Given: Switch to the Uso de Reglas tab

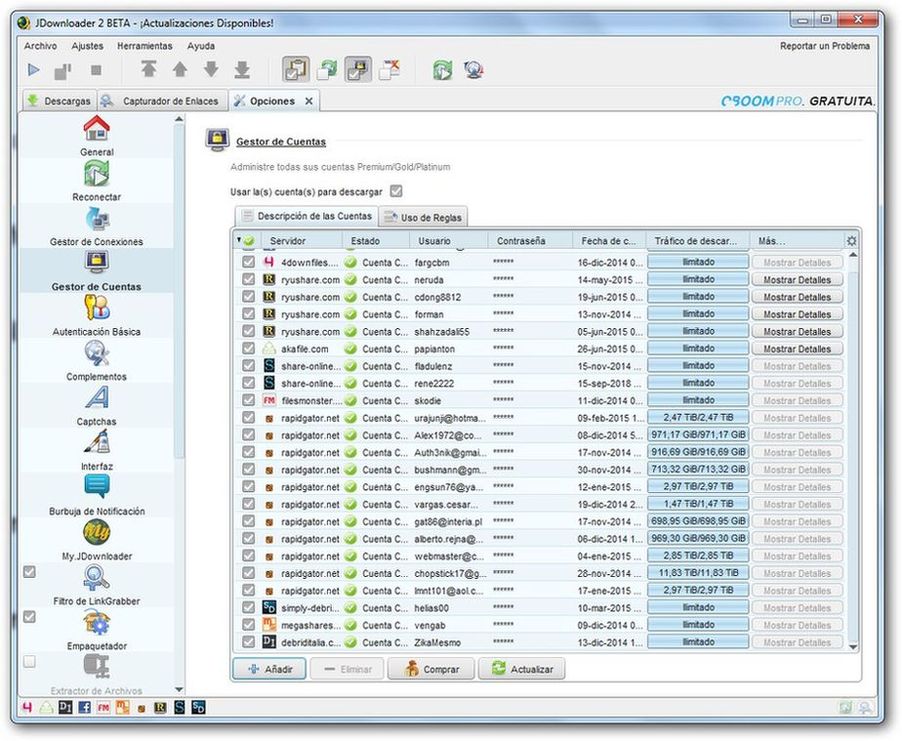Looking at the screenshot, I should coord(423,217).
